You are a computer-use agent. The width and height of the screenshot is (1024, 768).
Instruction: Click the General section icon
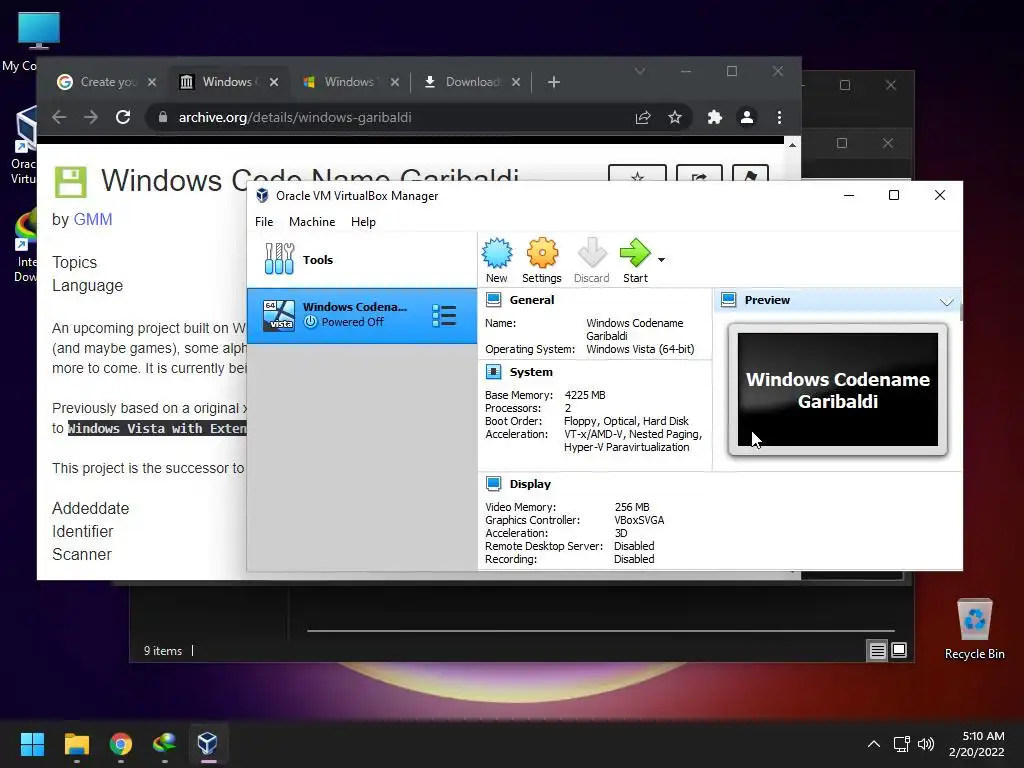tap(494, 300)
